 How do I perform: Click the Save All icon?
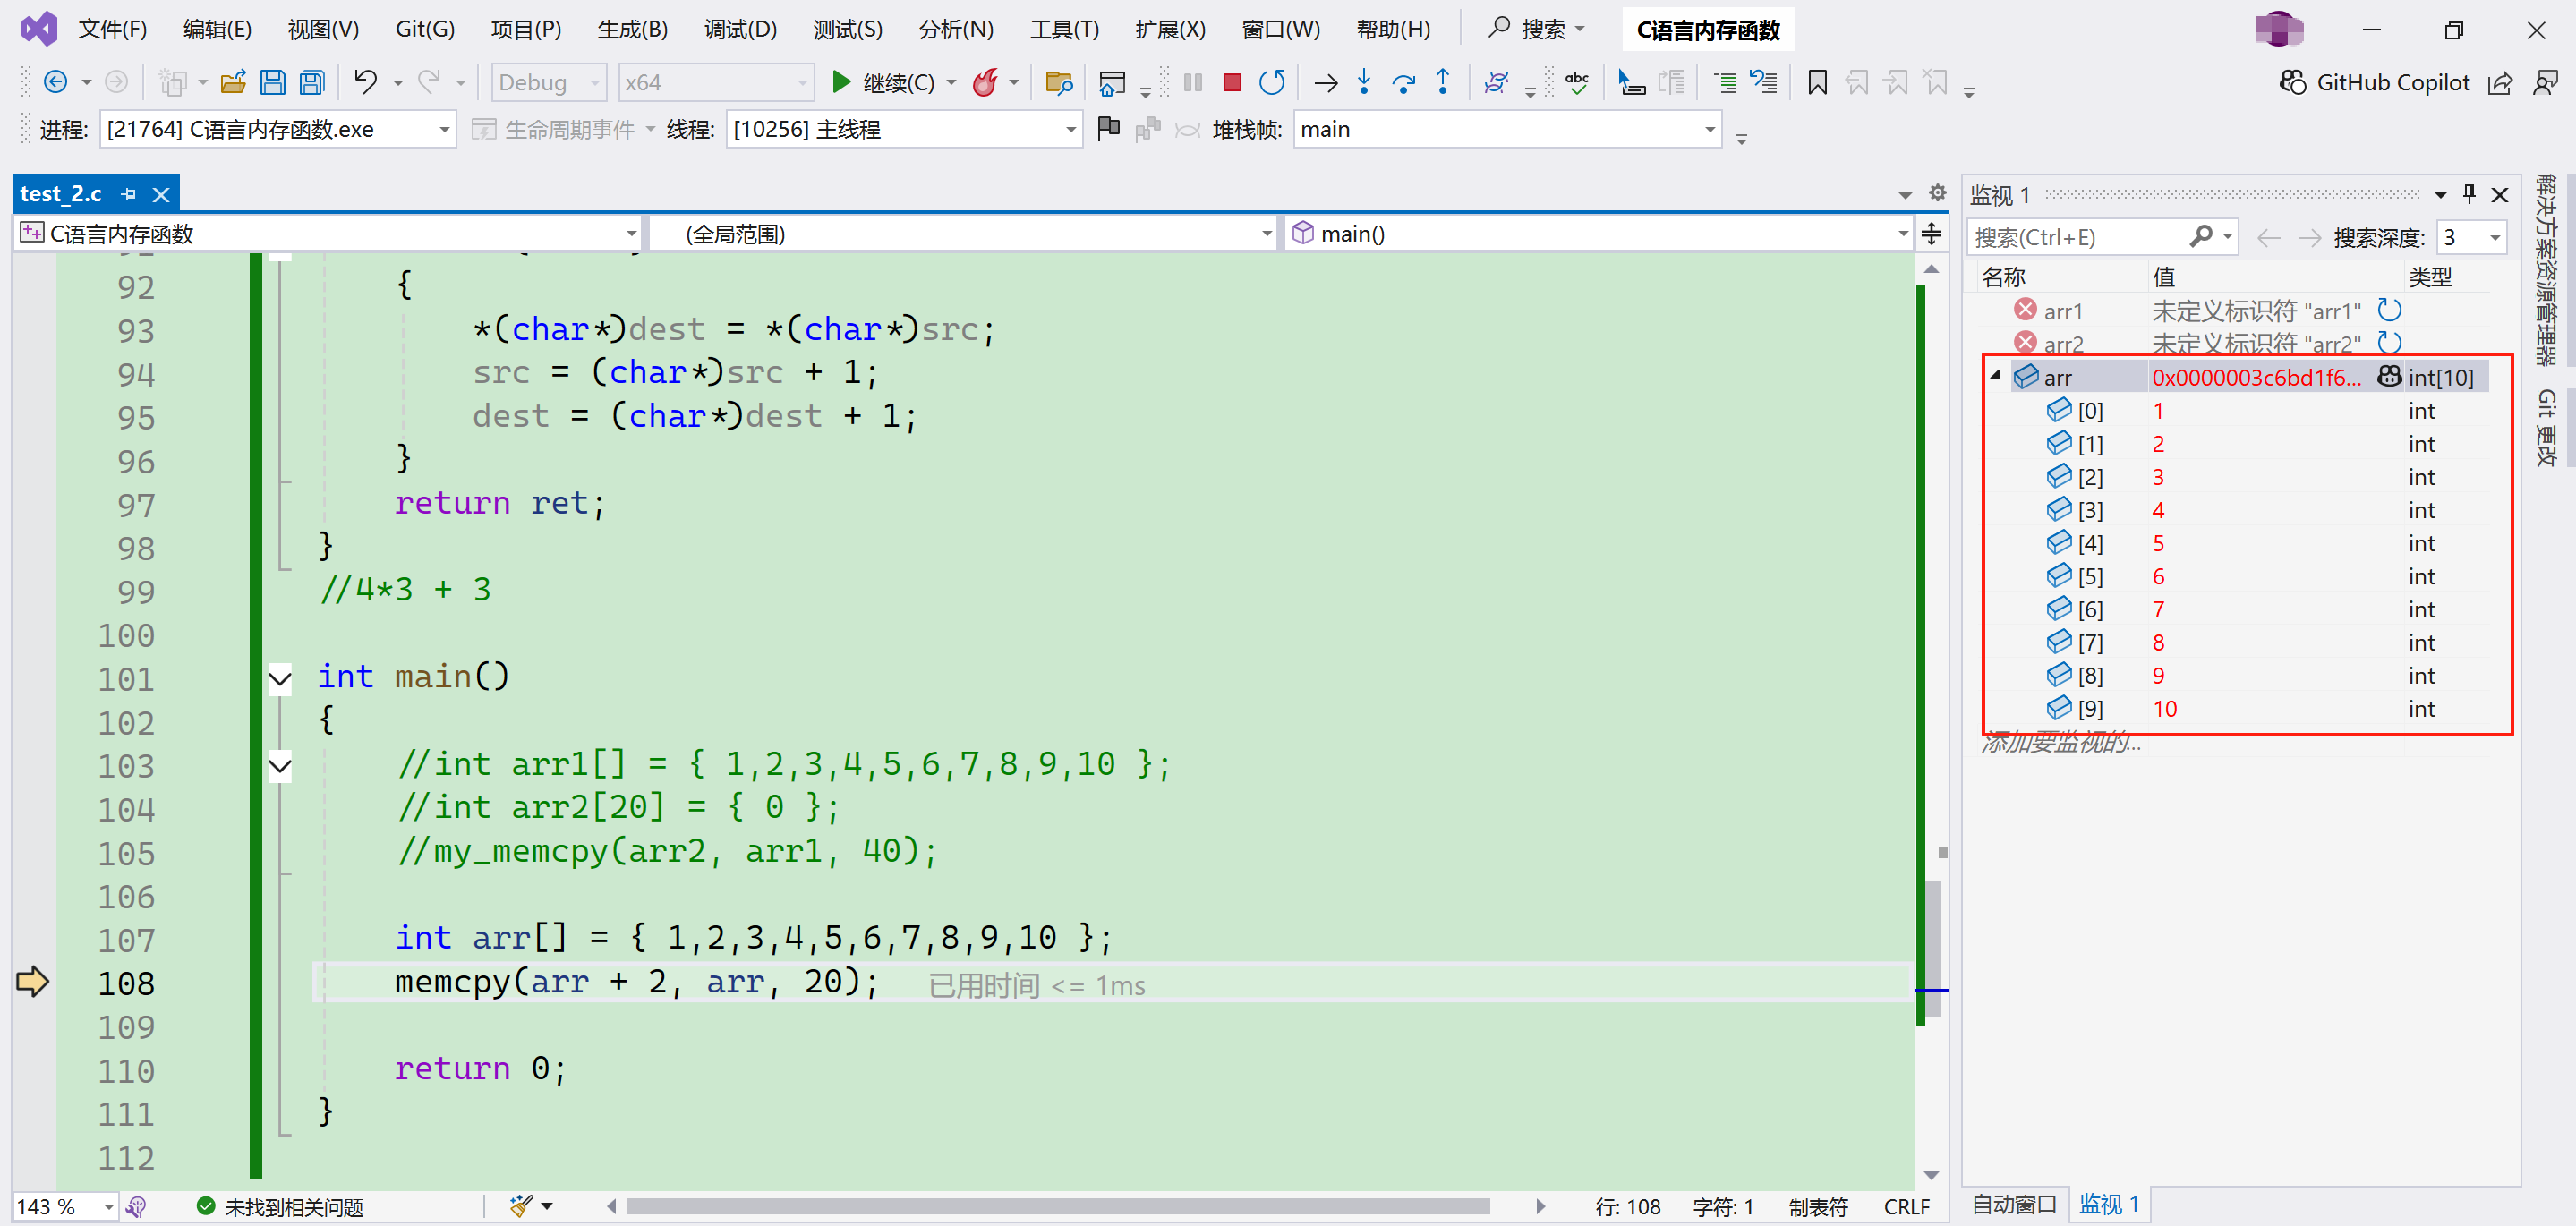point(313,83)
